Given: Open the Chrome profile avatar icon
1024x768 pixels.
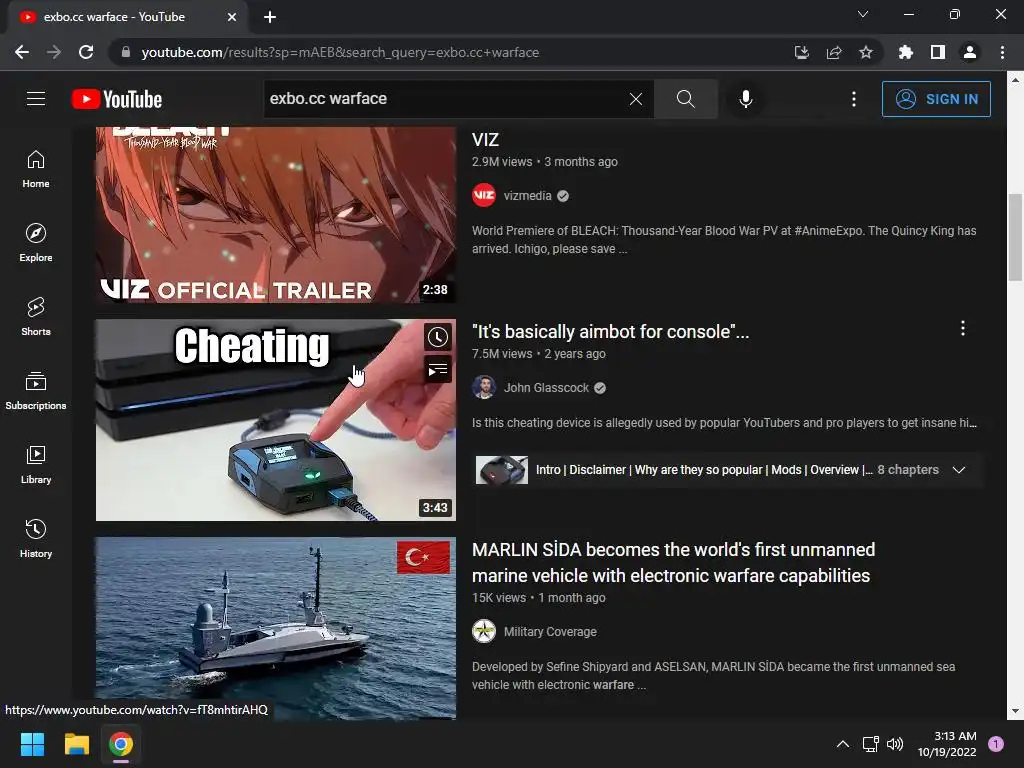Looking at the screenshot, I should [970, 52].
